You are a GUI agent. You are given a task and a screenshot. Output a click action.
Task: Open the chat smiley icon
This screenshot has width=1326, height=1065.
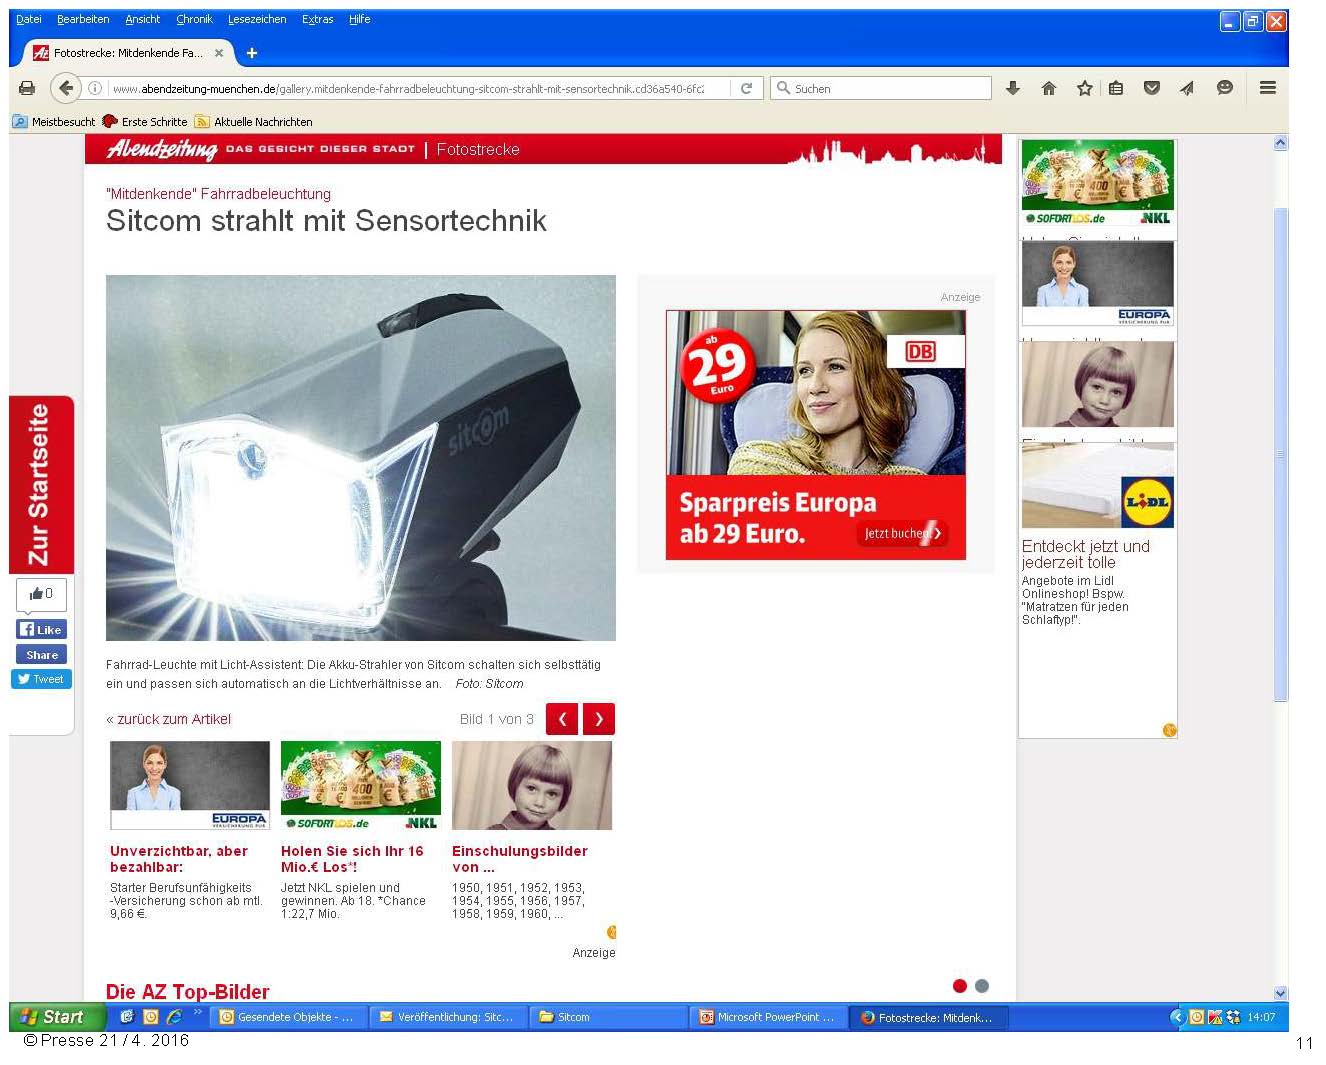point(1224,88)
